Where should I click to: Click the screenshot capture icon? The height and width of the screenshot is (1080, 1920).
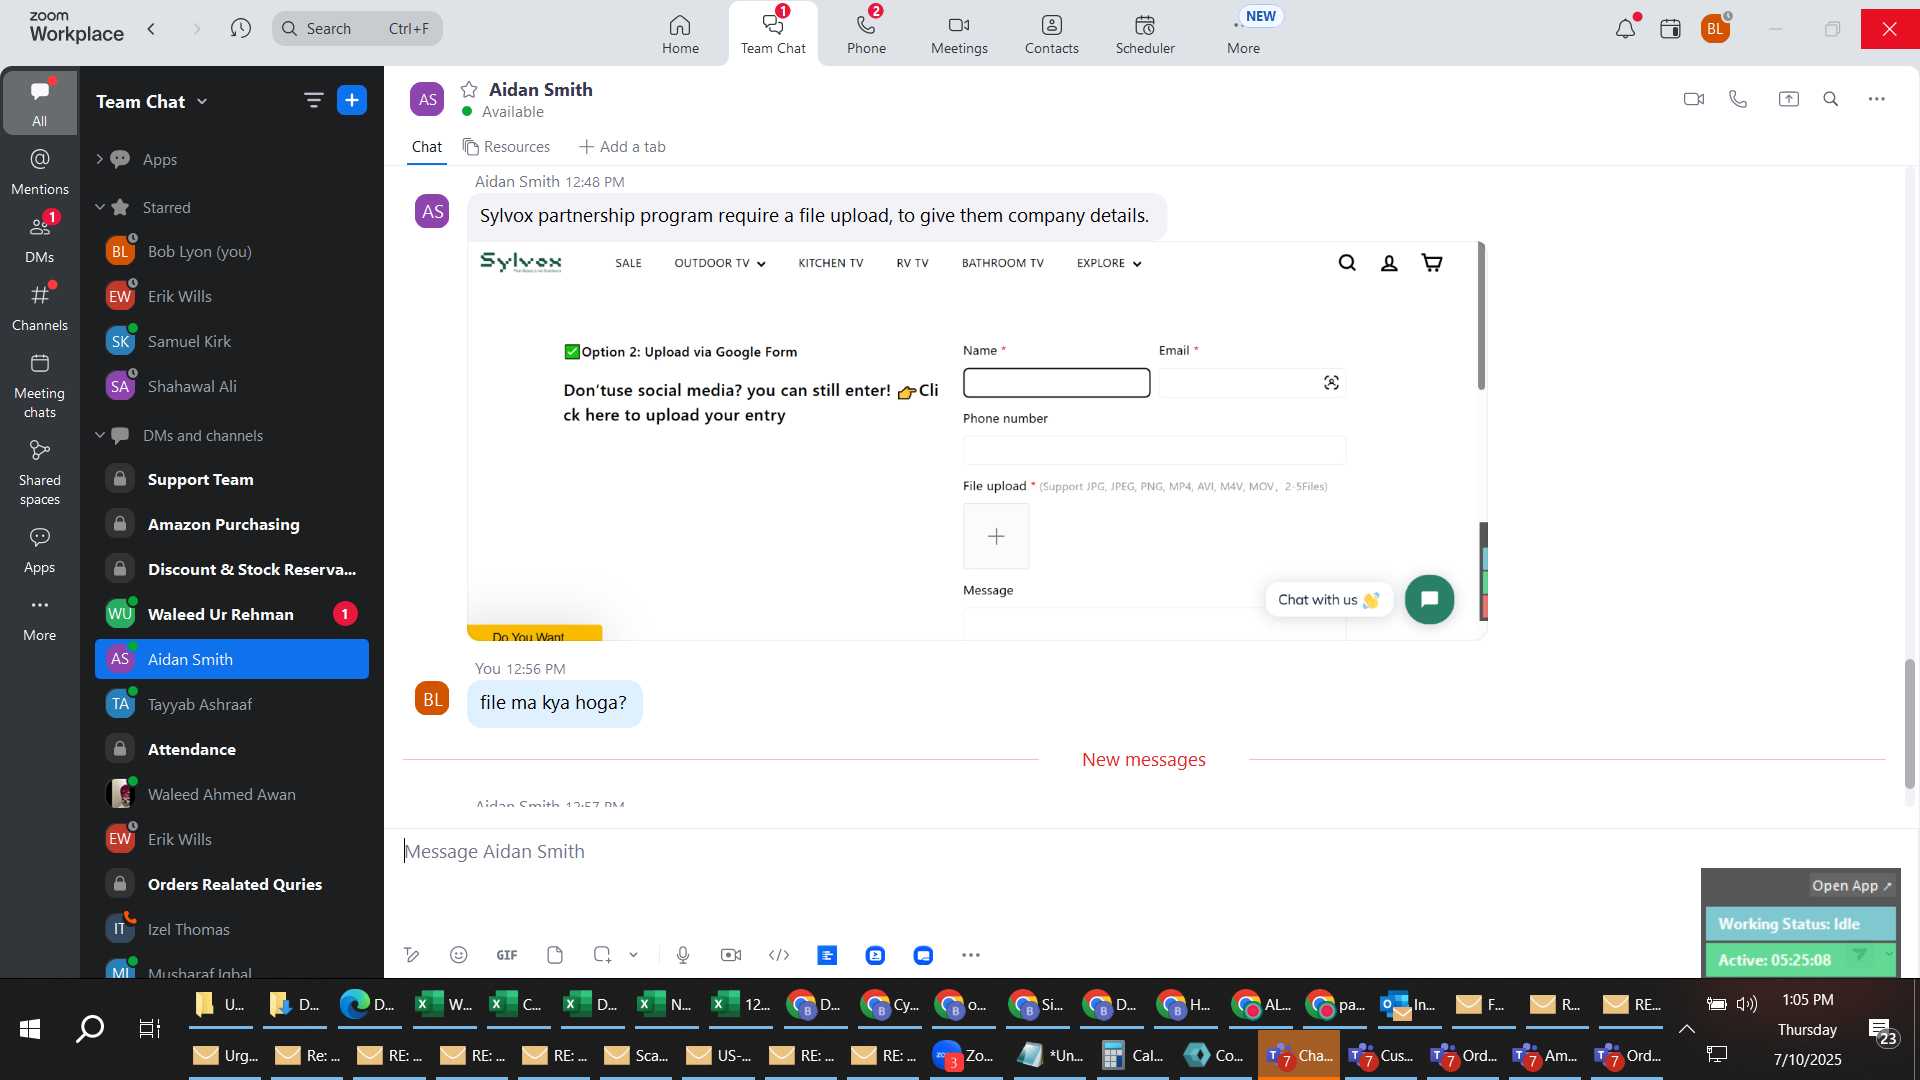tap(602, 955)
